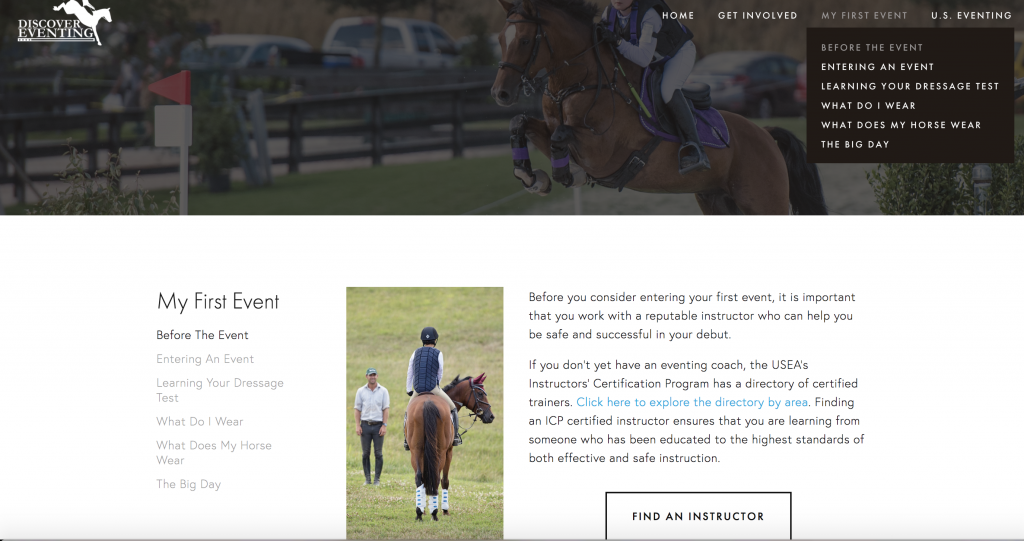
Task: Select Before the Event in dropdown
Action: 872,48
